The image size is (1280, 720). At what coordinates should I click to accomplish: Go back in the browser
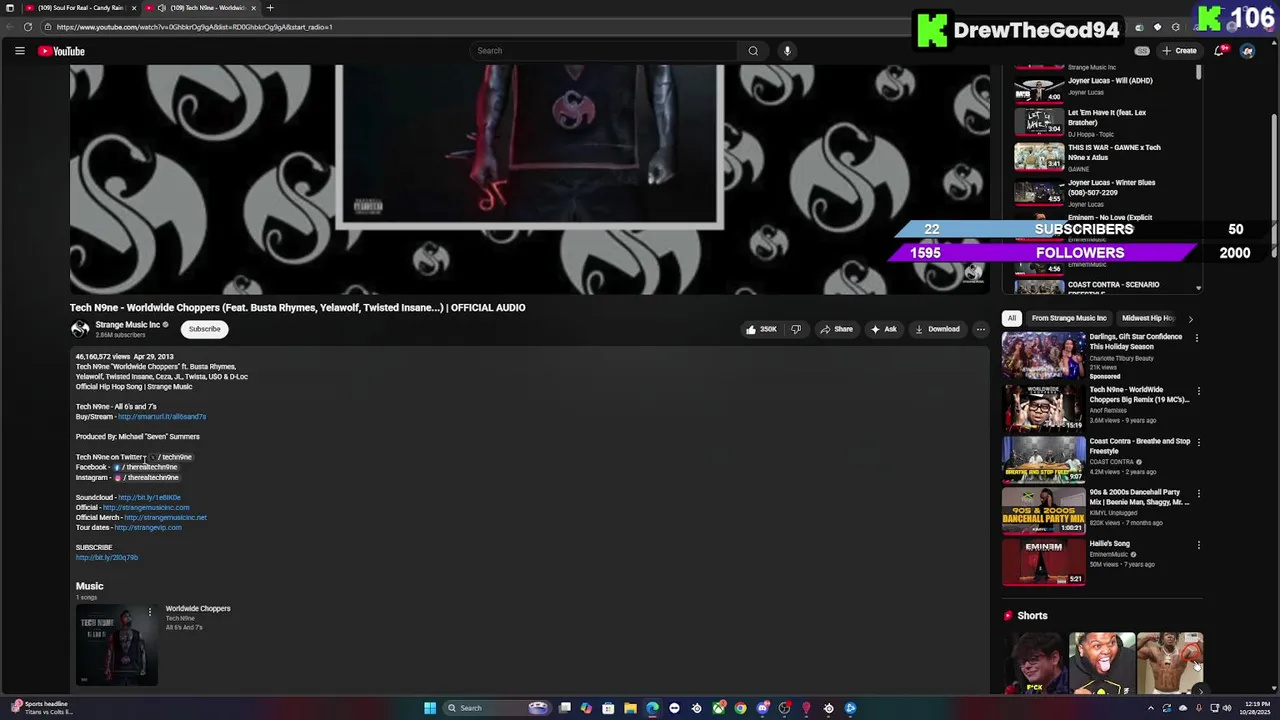(9, 27)
